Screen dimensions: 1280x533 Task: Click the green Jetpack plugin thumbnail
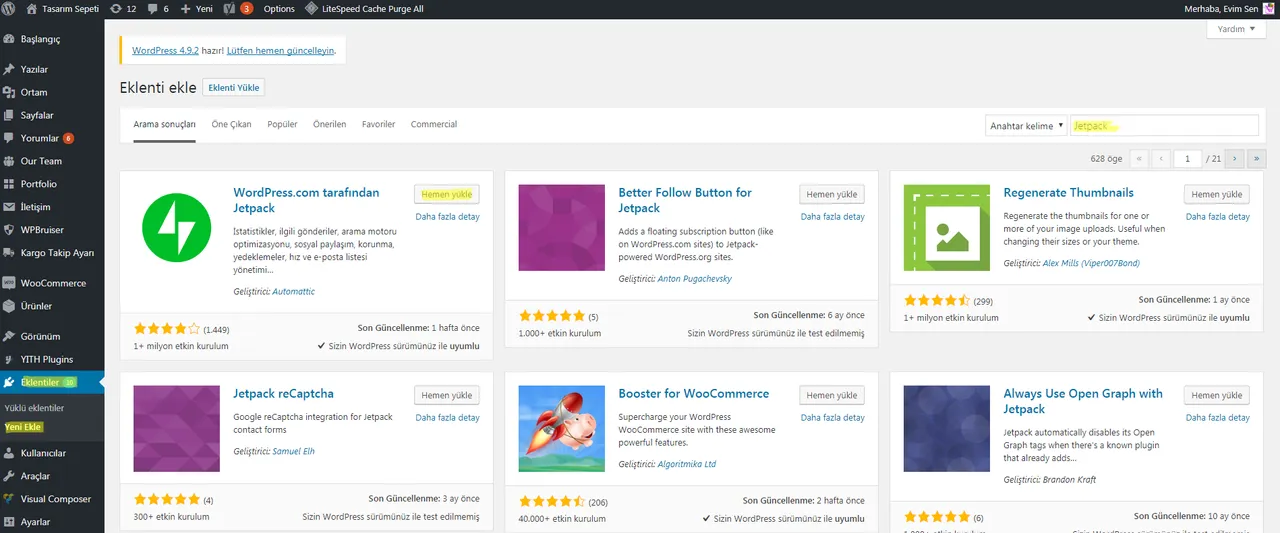pos(176,227)
